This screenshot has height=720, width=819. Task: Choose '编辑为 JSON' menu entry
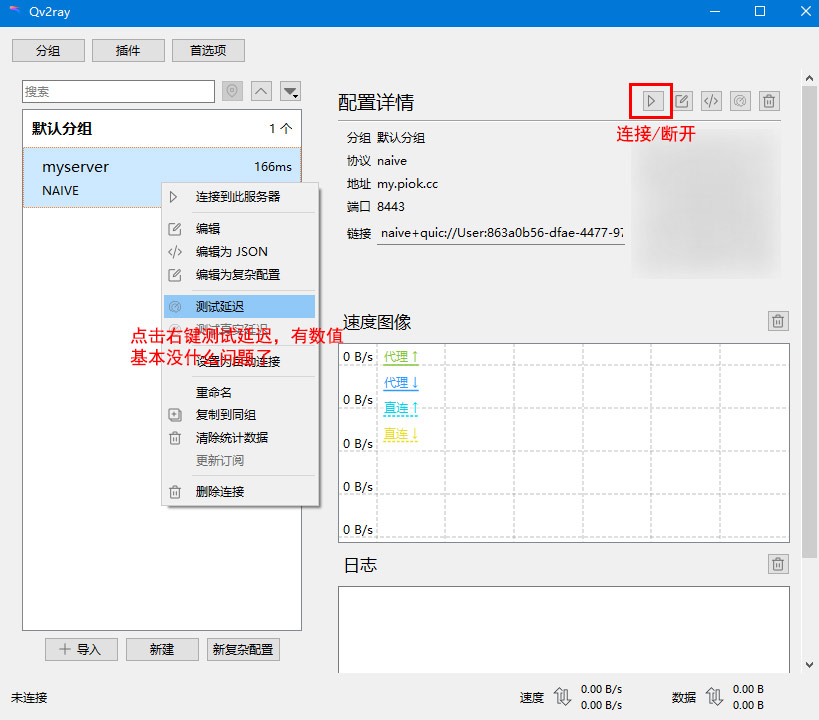(x=240, y=251)
